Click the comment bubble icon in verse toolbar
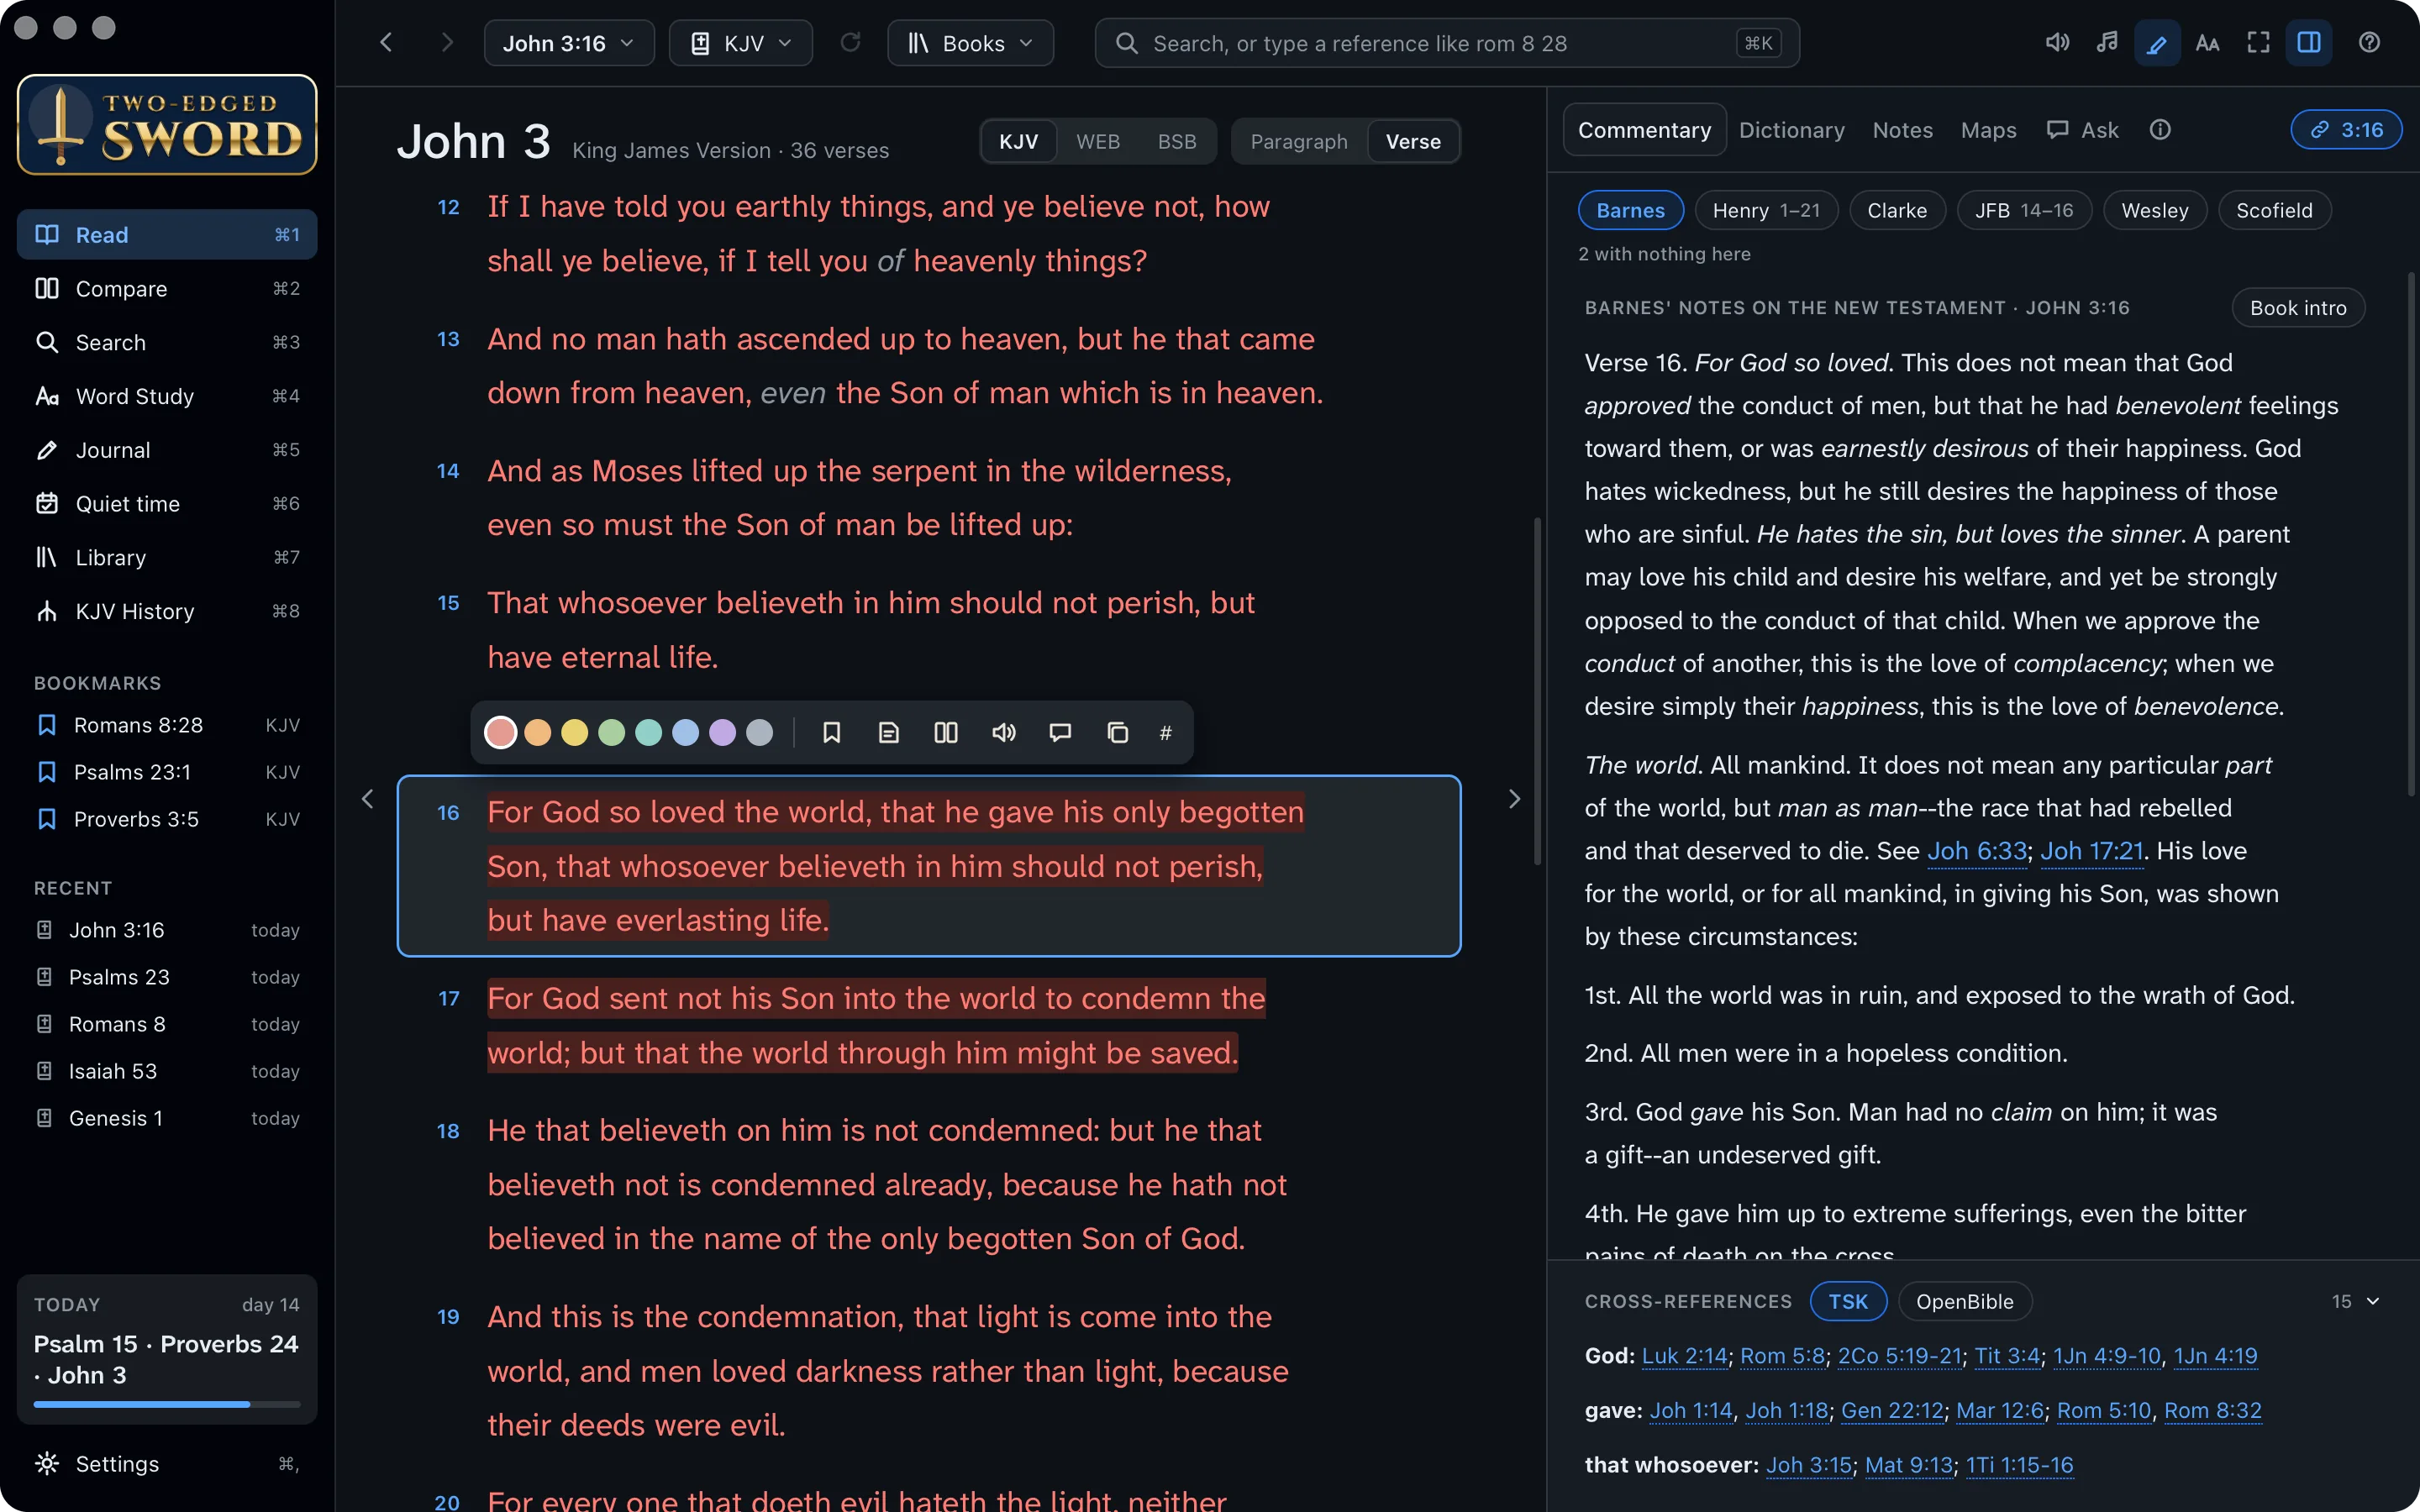Viewport: 2420px width, 1512px height. point(1060,733)
